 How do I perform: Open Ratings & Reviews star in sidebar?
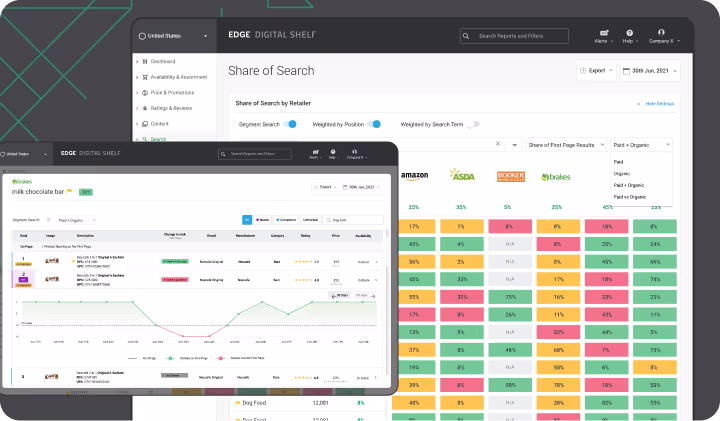(x=145, y=108)
